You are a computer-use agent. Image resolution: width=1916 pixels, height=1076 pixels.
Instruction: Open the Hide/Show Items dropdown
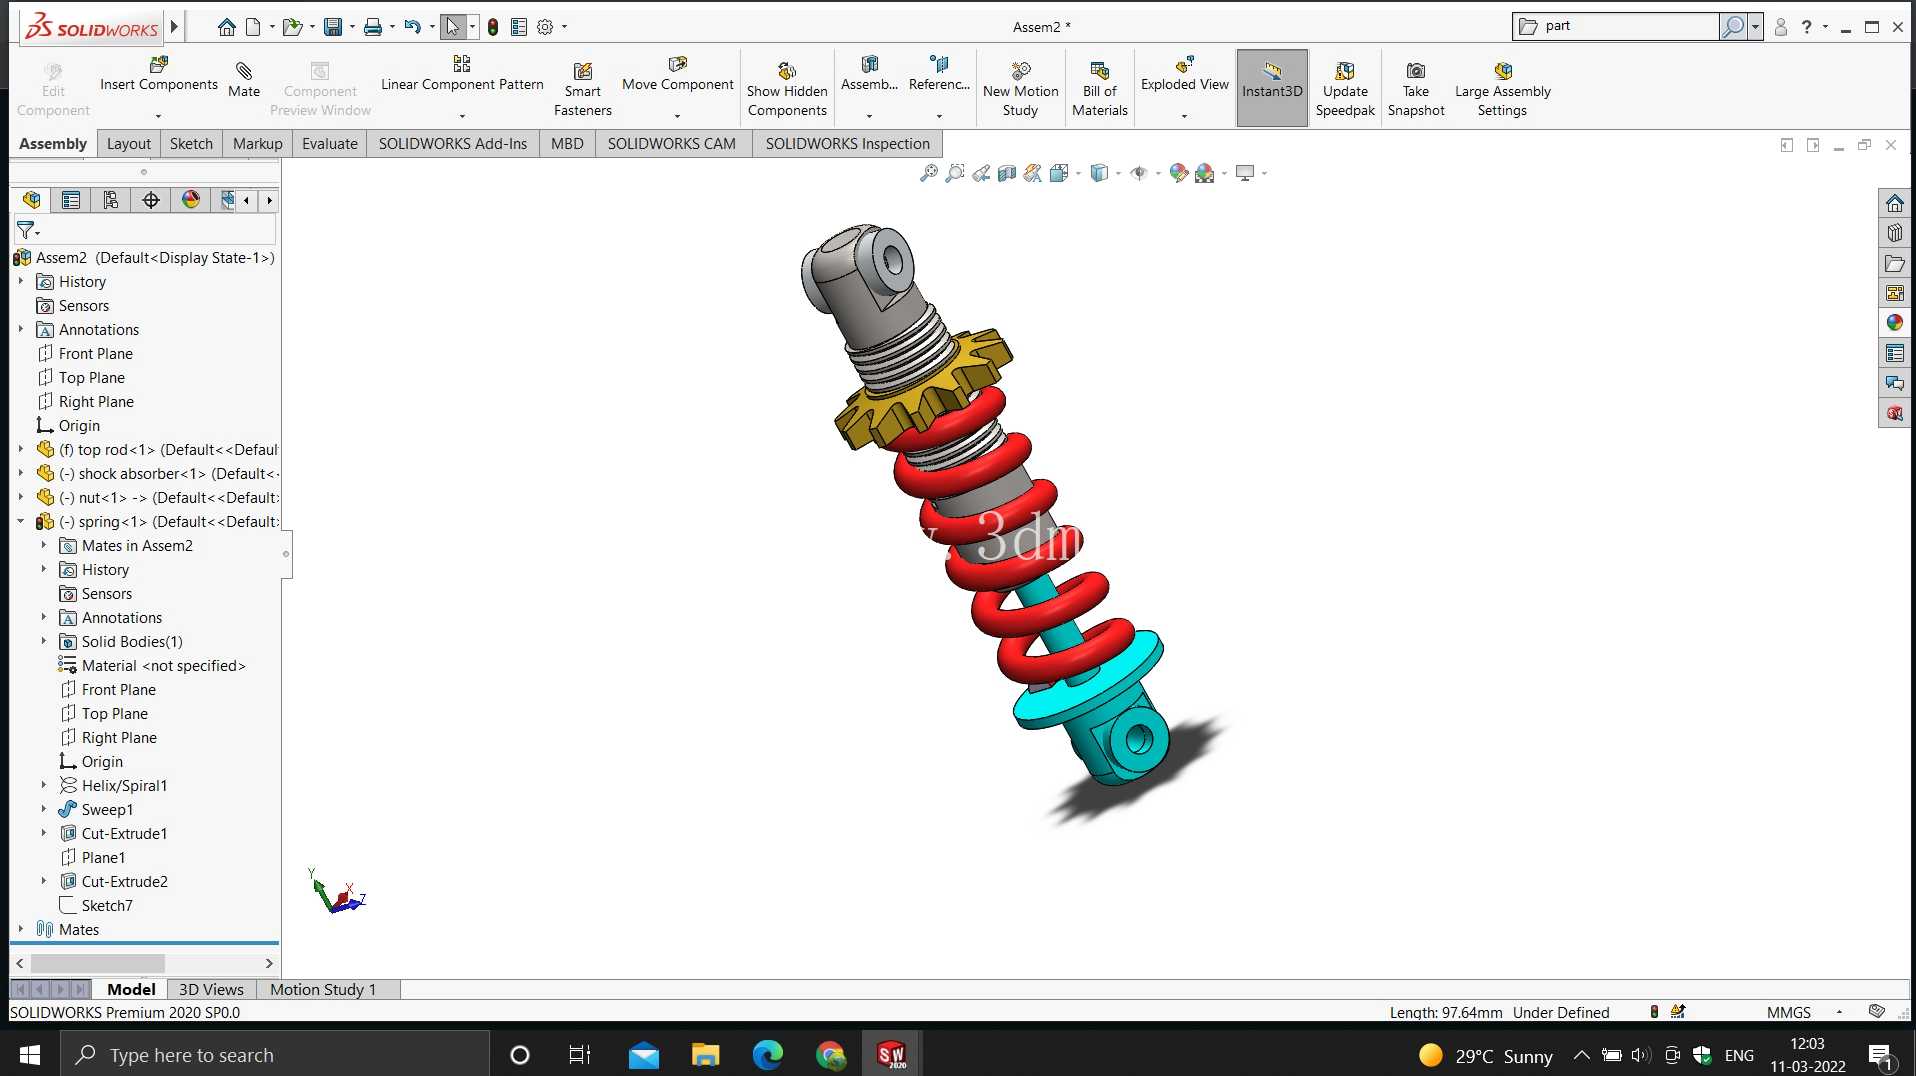pyautogui.click(x=1159, y=174)
